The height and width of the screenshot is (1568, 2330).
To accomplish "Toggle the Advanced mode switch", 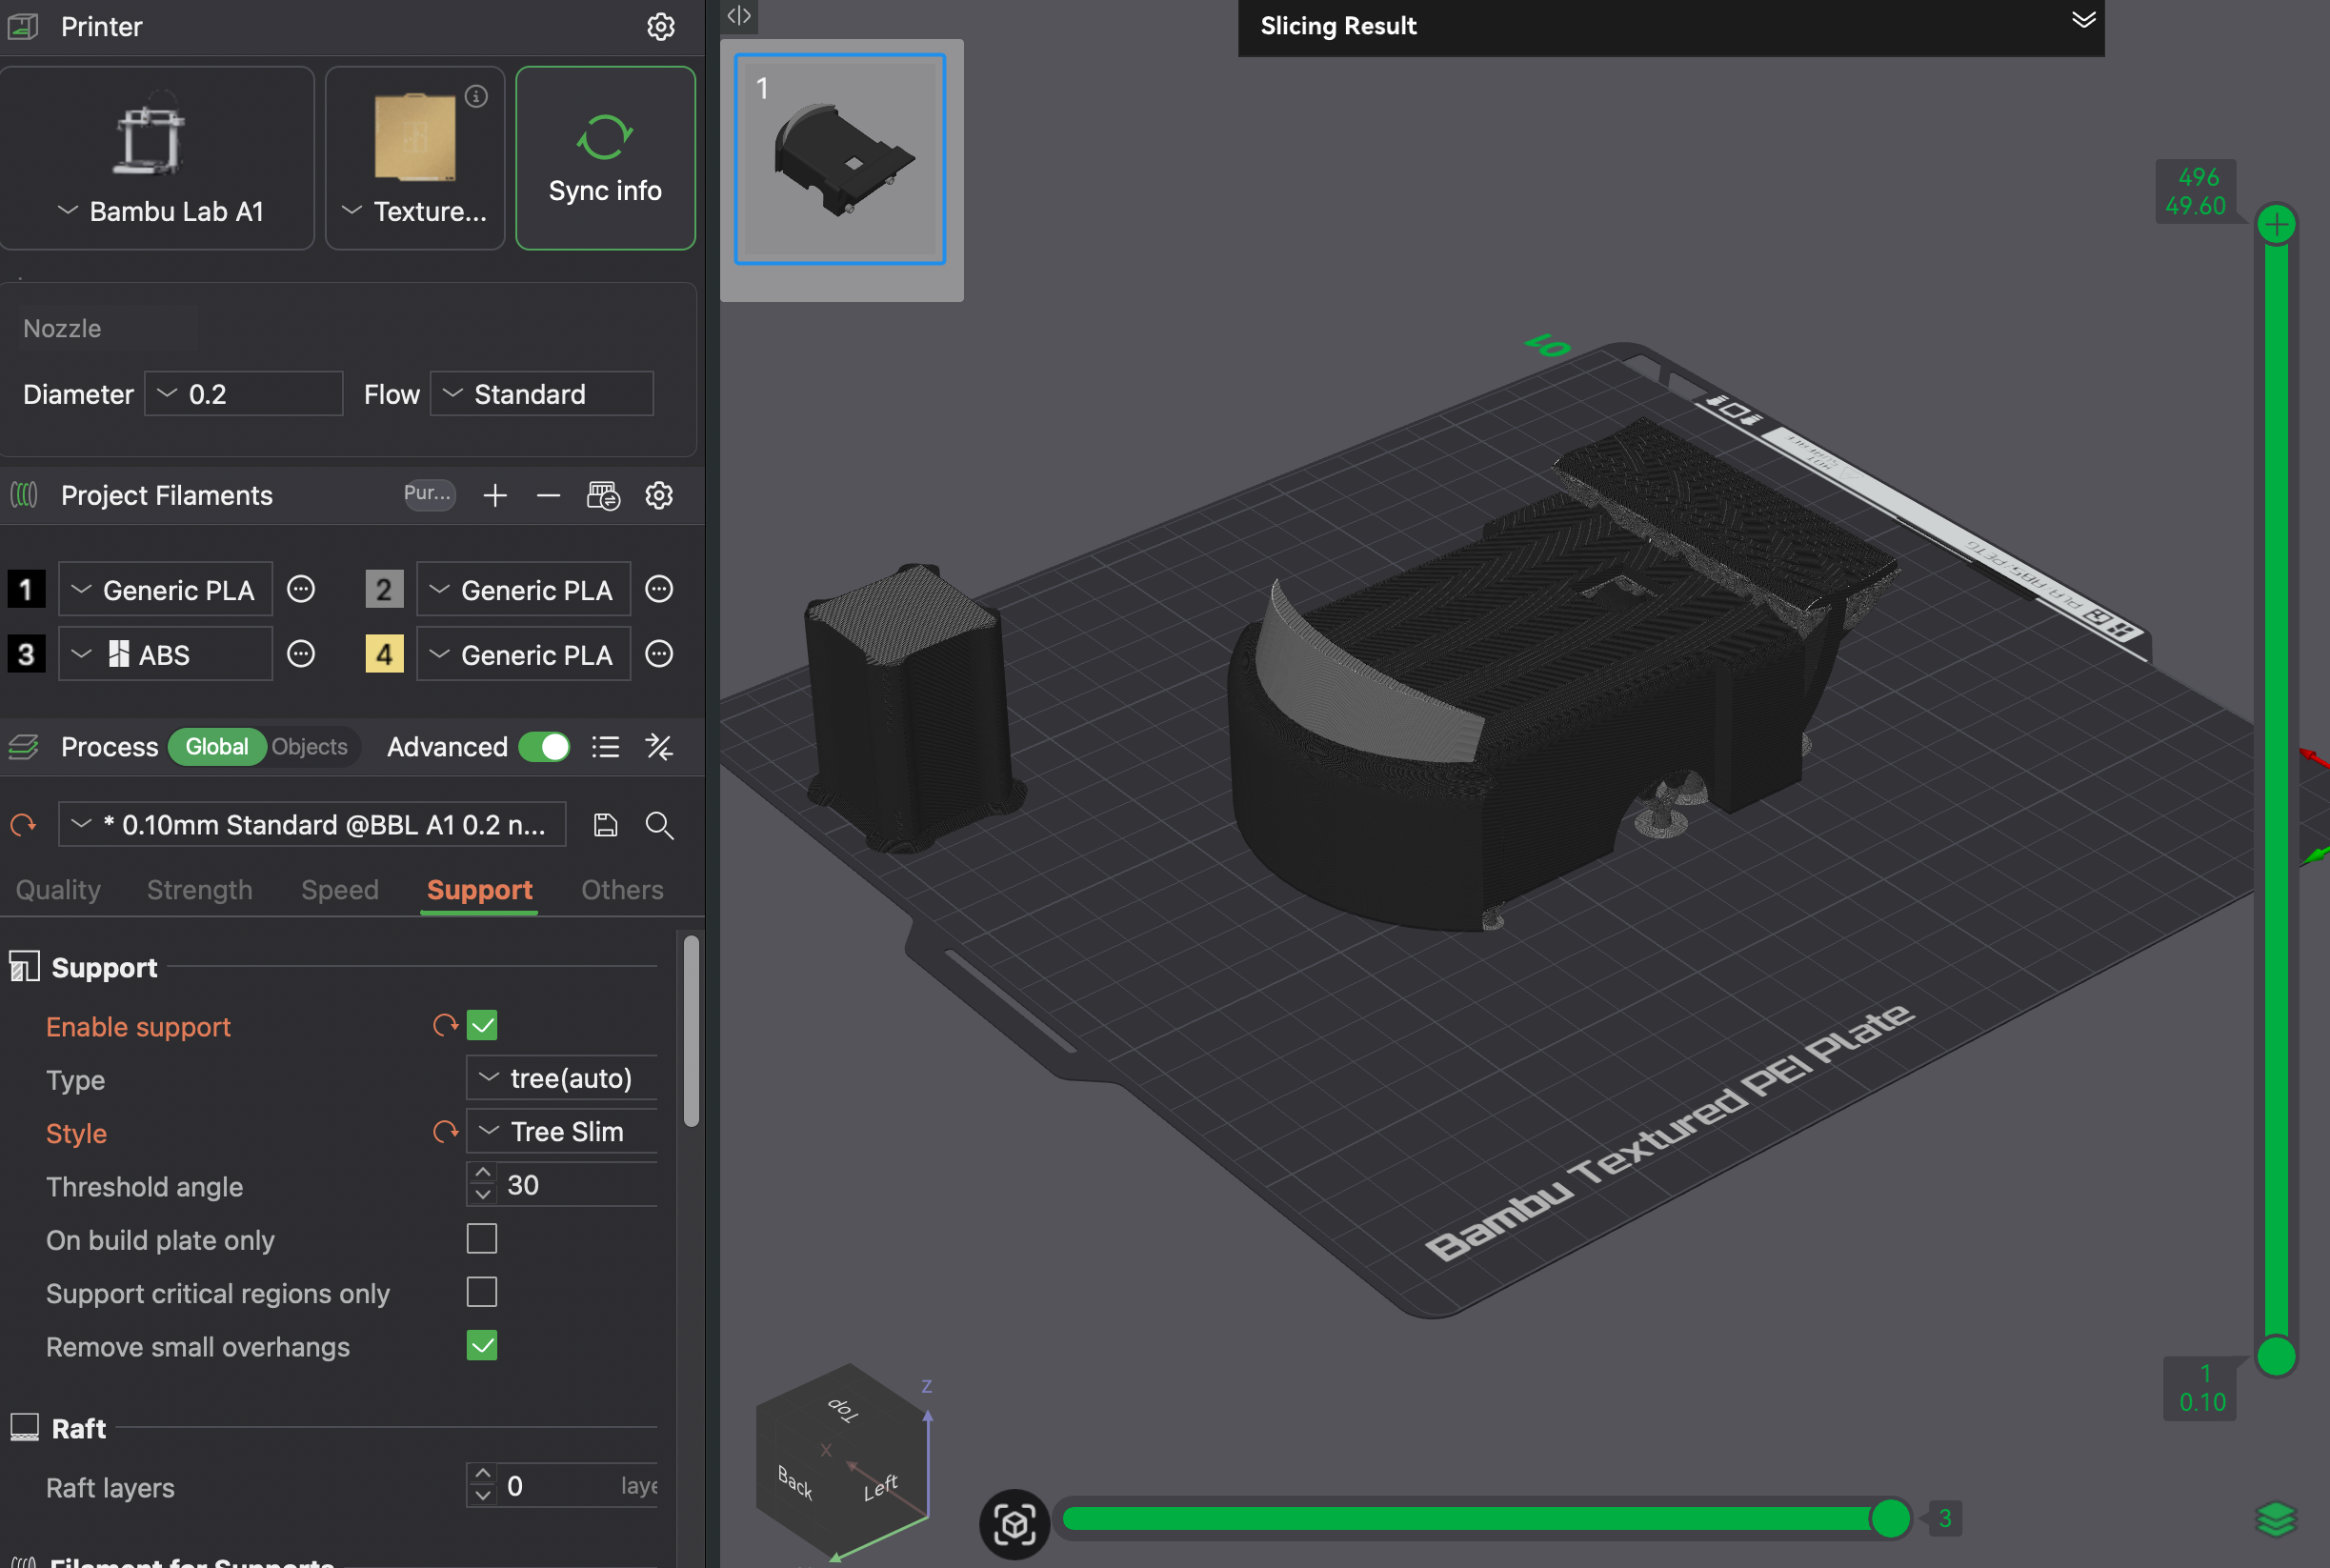I will tap(544, 747).
